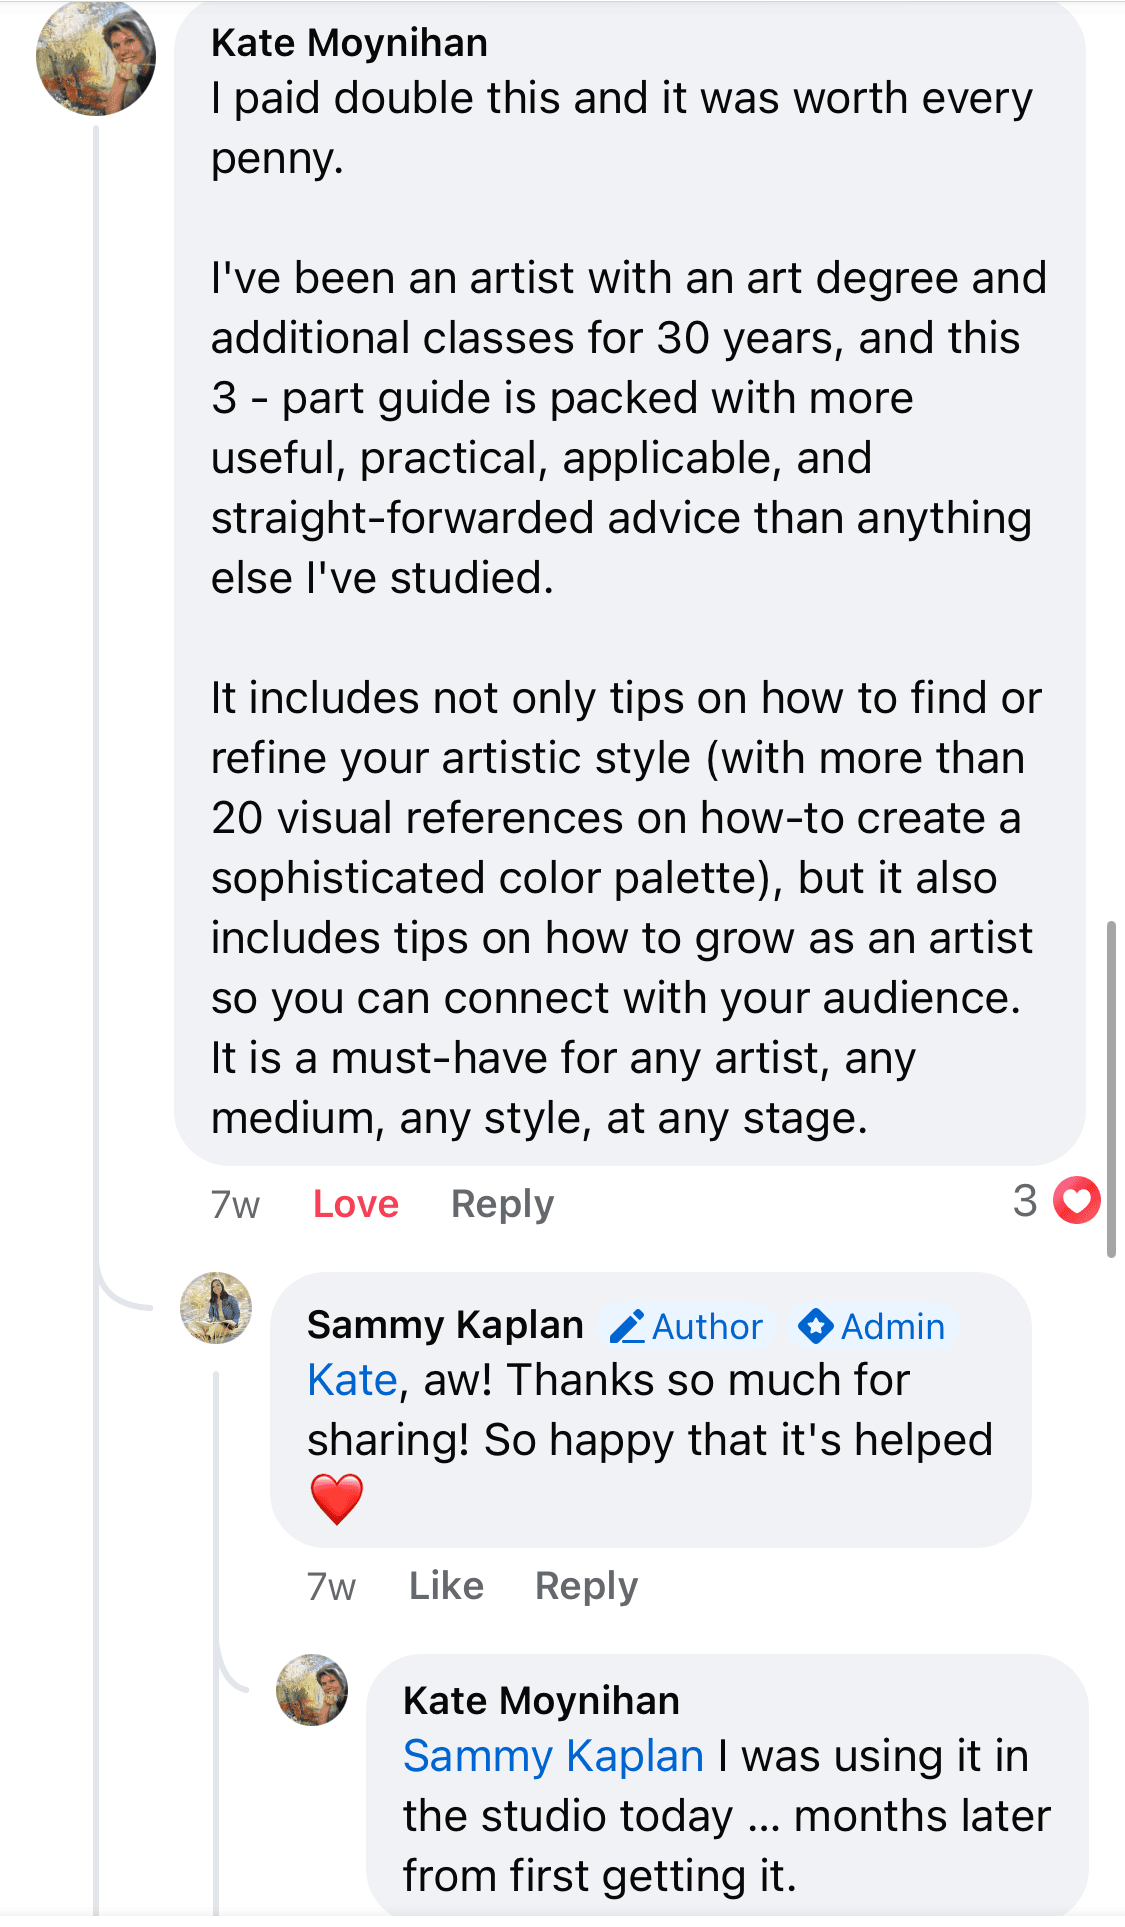Reply to Kate Moynihan's long review comment
Screen dimensions: 1125x1927
pyautogui.click(x=502, y=1204)
